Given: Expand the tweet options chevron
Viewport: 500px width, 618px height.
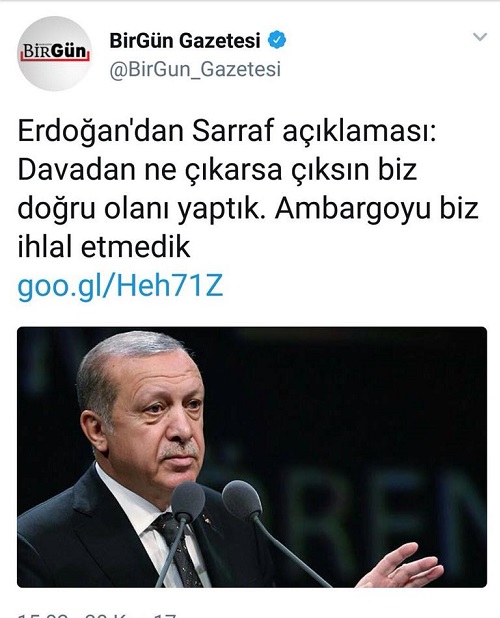Looking at the screenshot, I should click(x=480, y=37).
